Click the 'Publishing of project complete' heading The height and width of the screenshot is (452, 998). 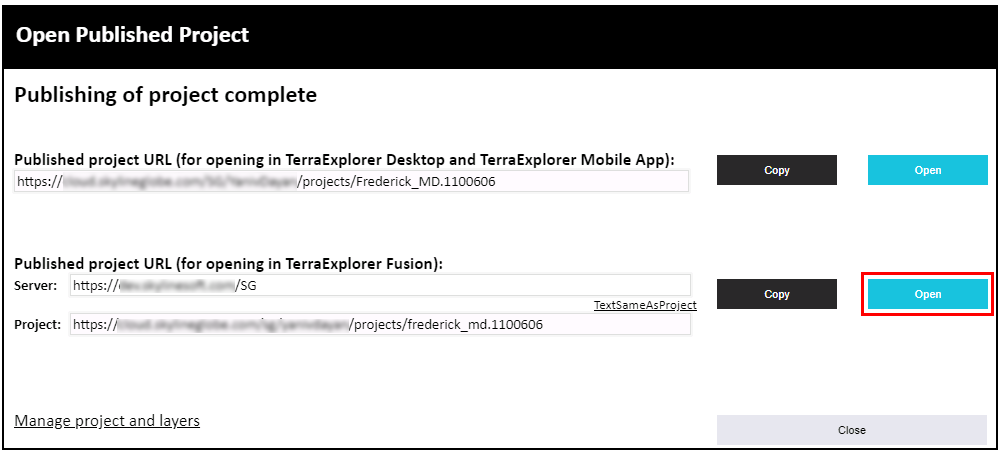165,95
